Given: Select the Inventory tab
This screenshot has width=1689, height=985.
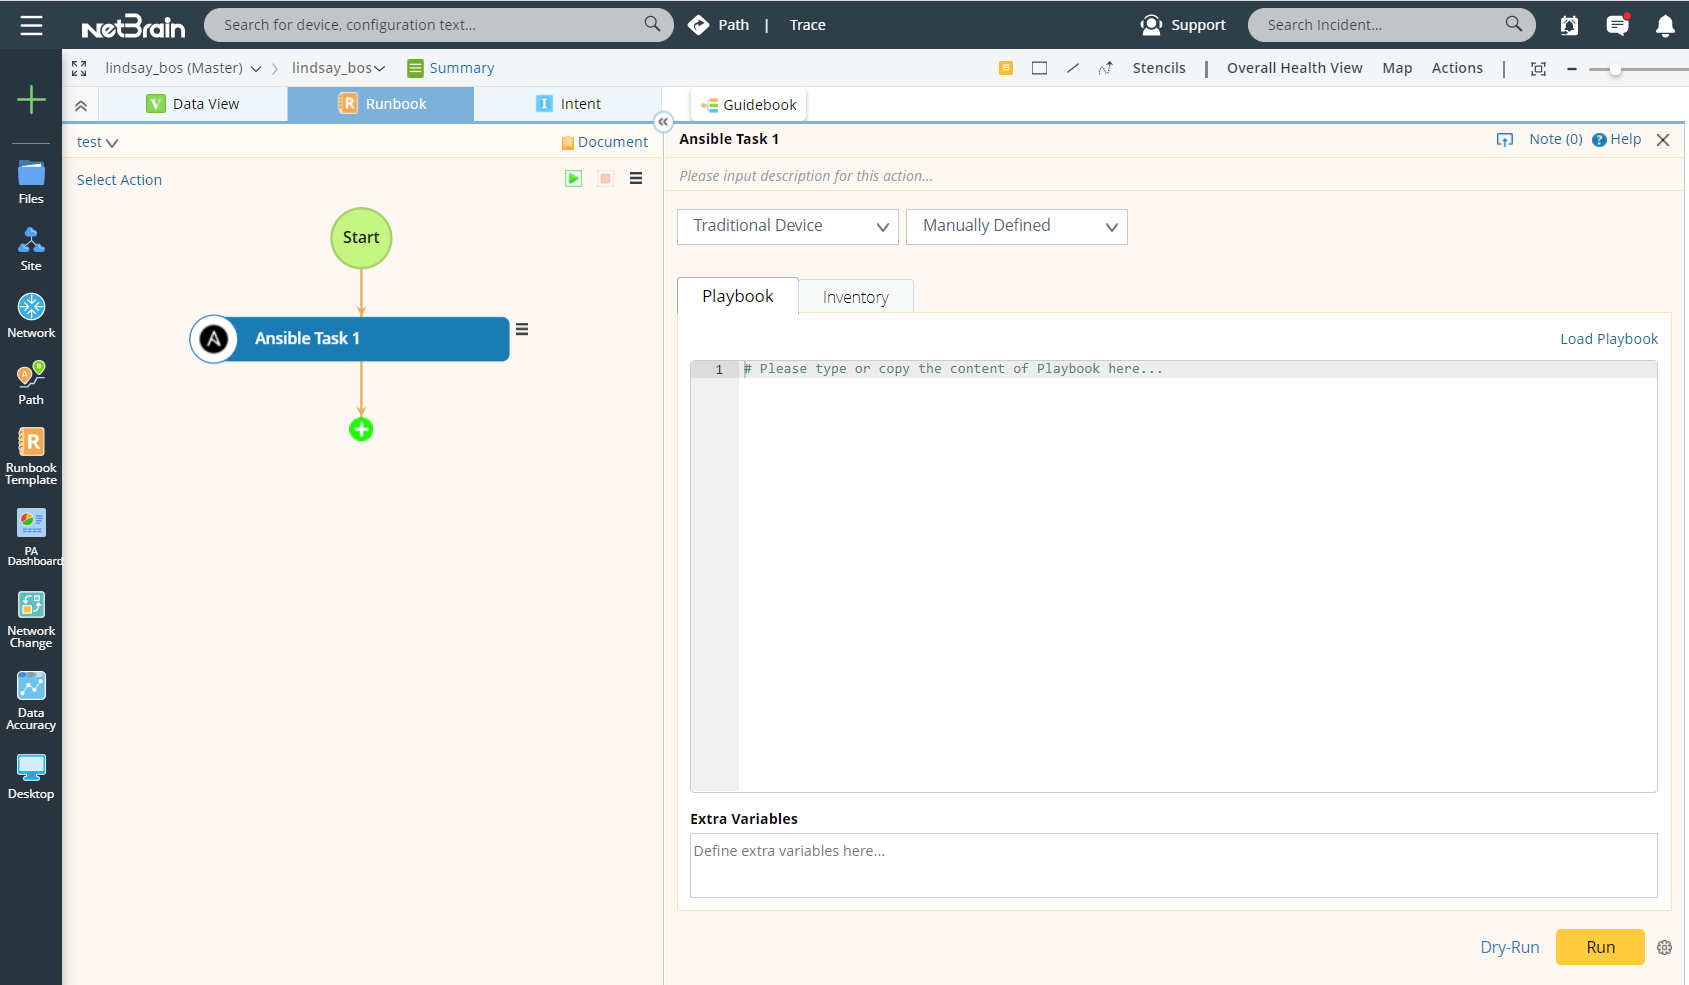Looking at the screenshot, I should (856, 297).
